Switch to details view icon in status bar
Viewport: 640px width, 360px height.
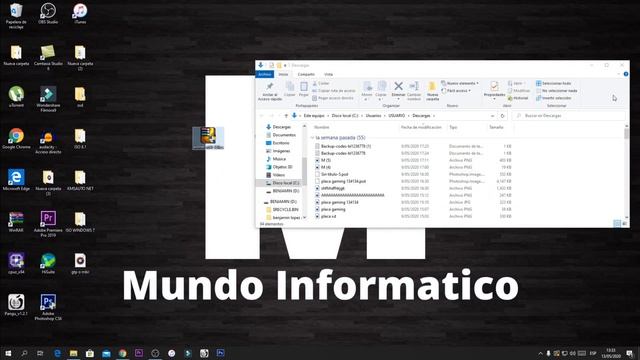click(617, 223)
